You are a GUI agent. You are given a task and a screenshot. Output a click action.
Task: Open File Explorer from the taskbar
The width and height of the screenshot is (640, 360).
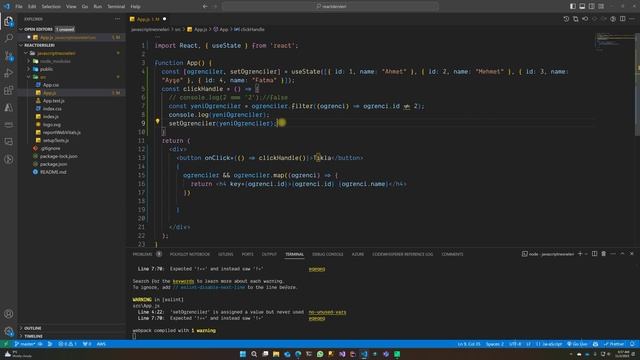pos(276,354)
